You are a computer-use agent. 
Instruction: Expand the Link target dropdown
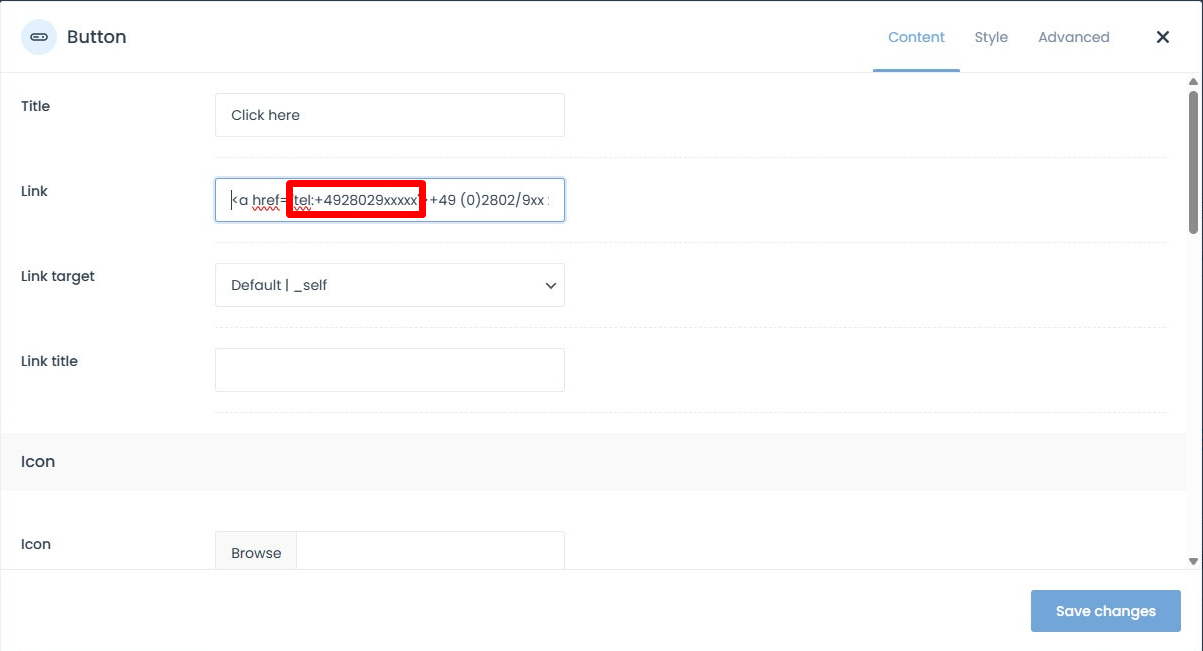tap(389, 285)
